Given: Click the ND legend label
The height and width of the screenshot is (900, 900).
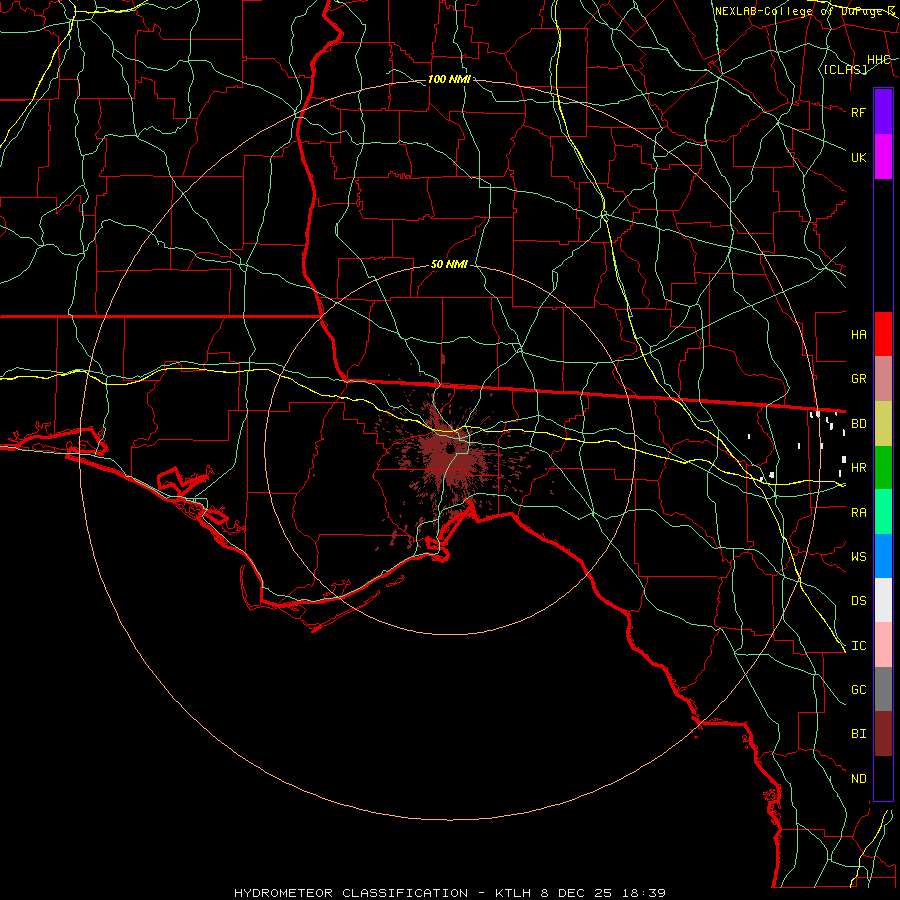Looking at the screenshot, I should coord(858,779).
